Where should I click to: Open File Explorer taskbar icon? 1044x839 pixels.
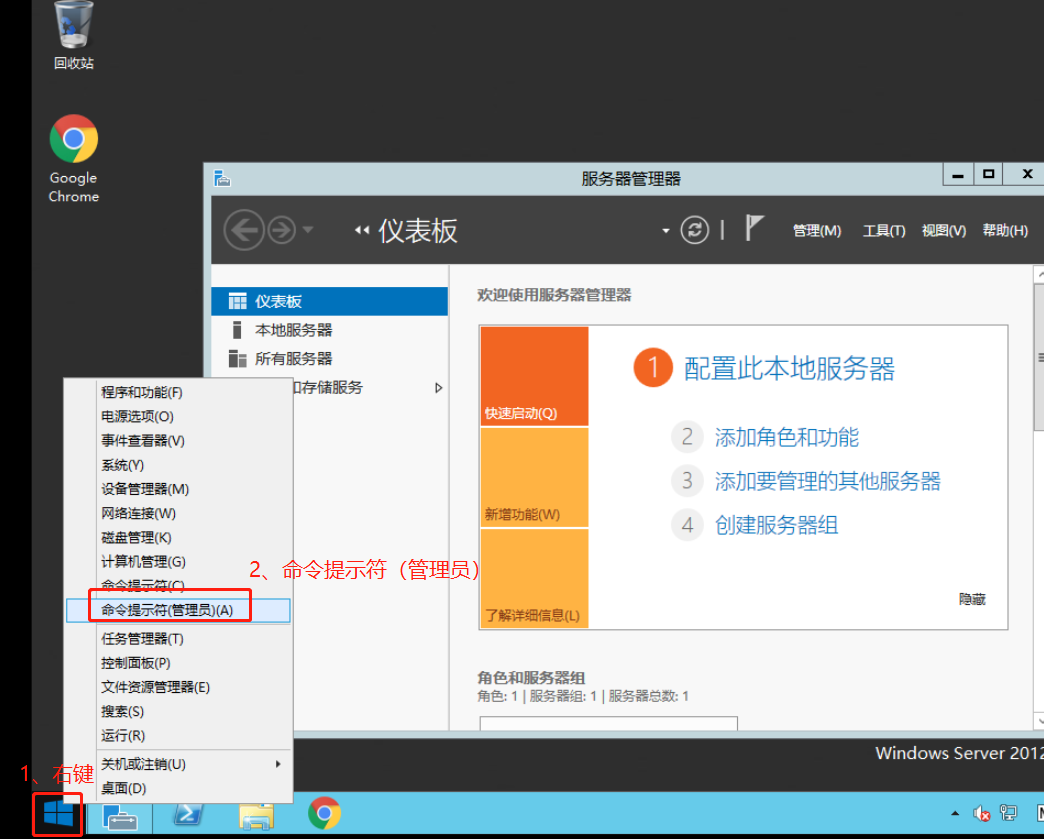coord(257,814)
